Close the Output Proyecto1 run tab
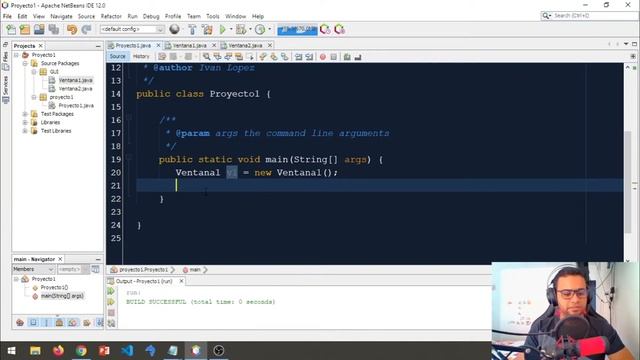640x360 pixels. 182,281
